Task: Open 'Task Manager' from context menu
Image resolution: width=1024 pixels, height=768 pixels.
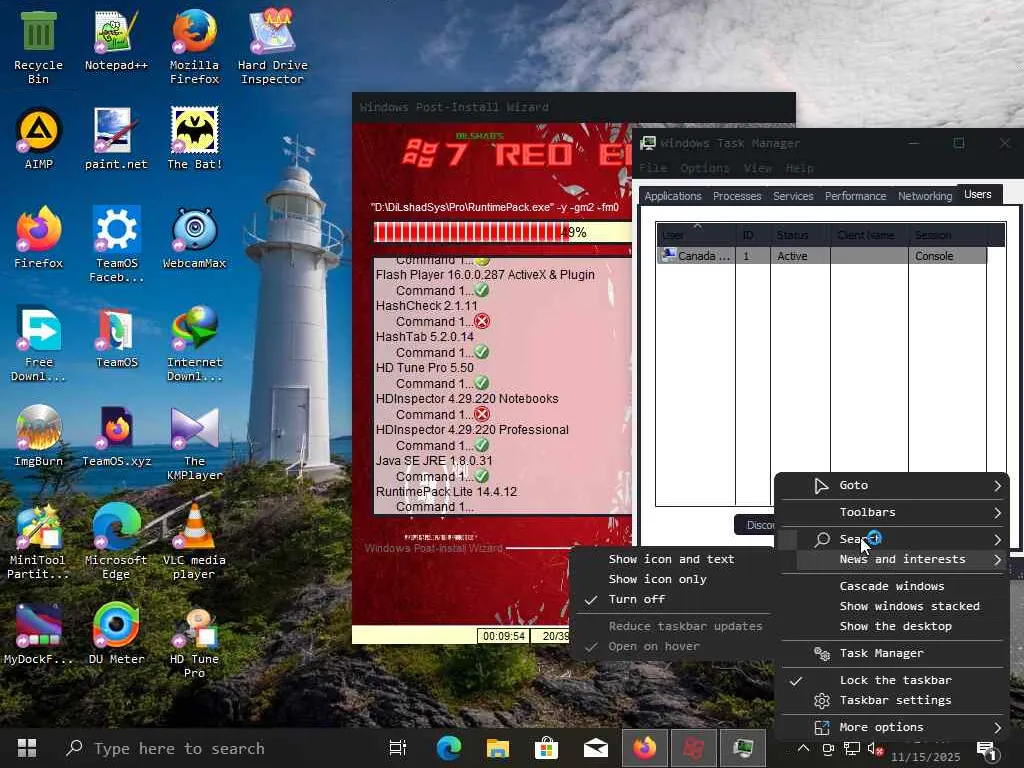Action: coord(892,653)
